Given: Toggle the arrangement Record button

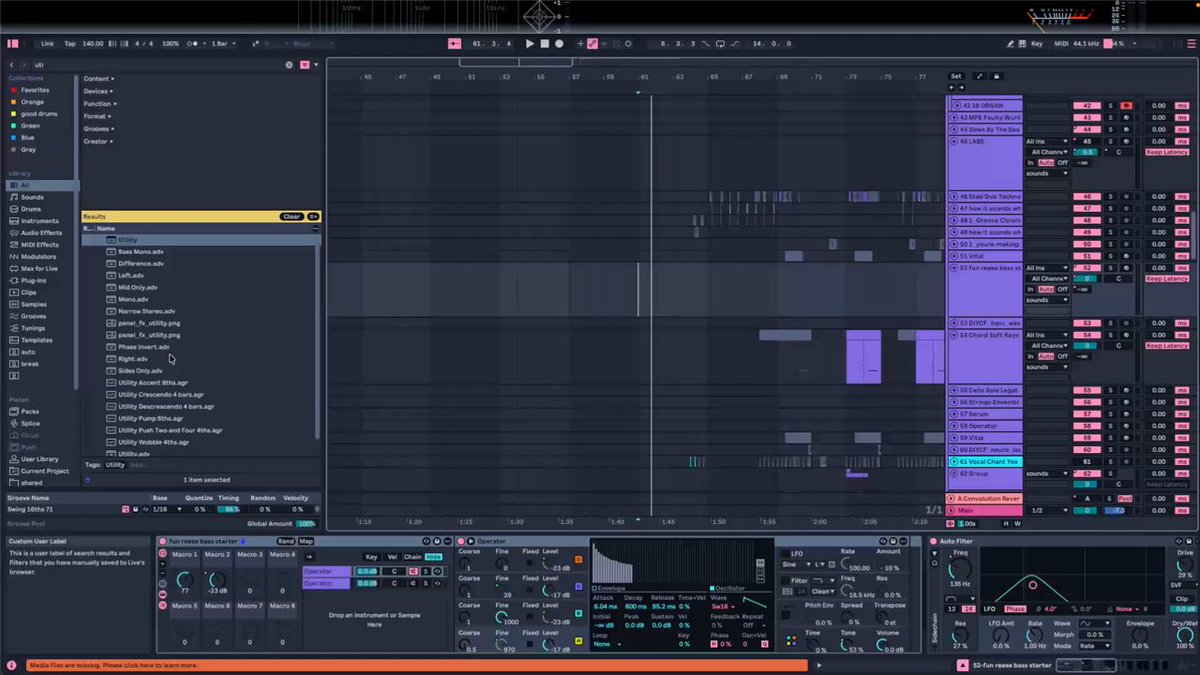Looking at the screenshot, I should point(559,44).
